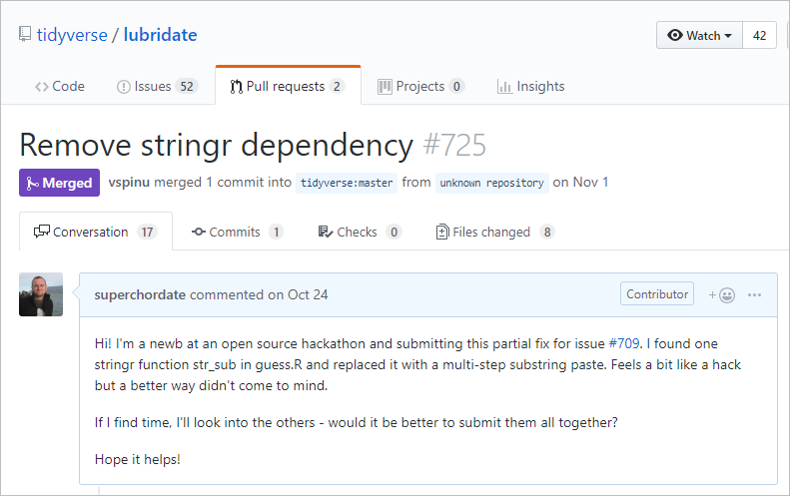This screenshot has width=790, height=496.
Task: Visit superchordate's profile from the comment header
Action: click(139, 295)
